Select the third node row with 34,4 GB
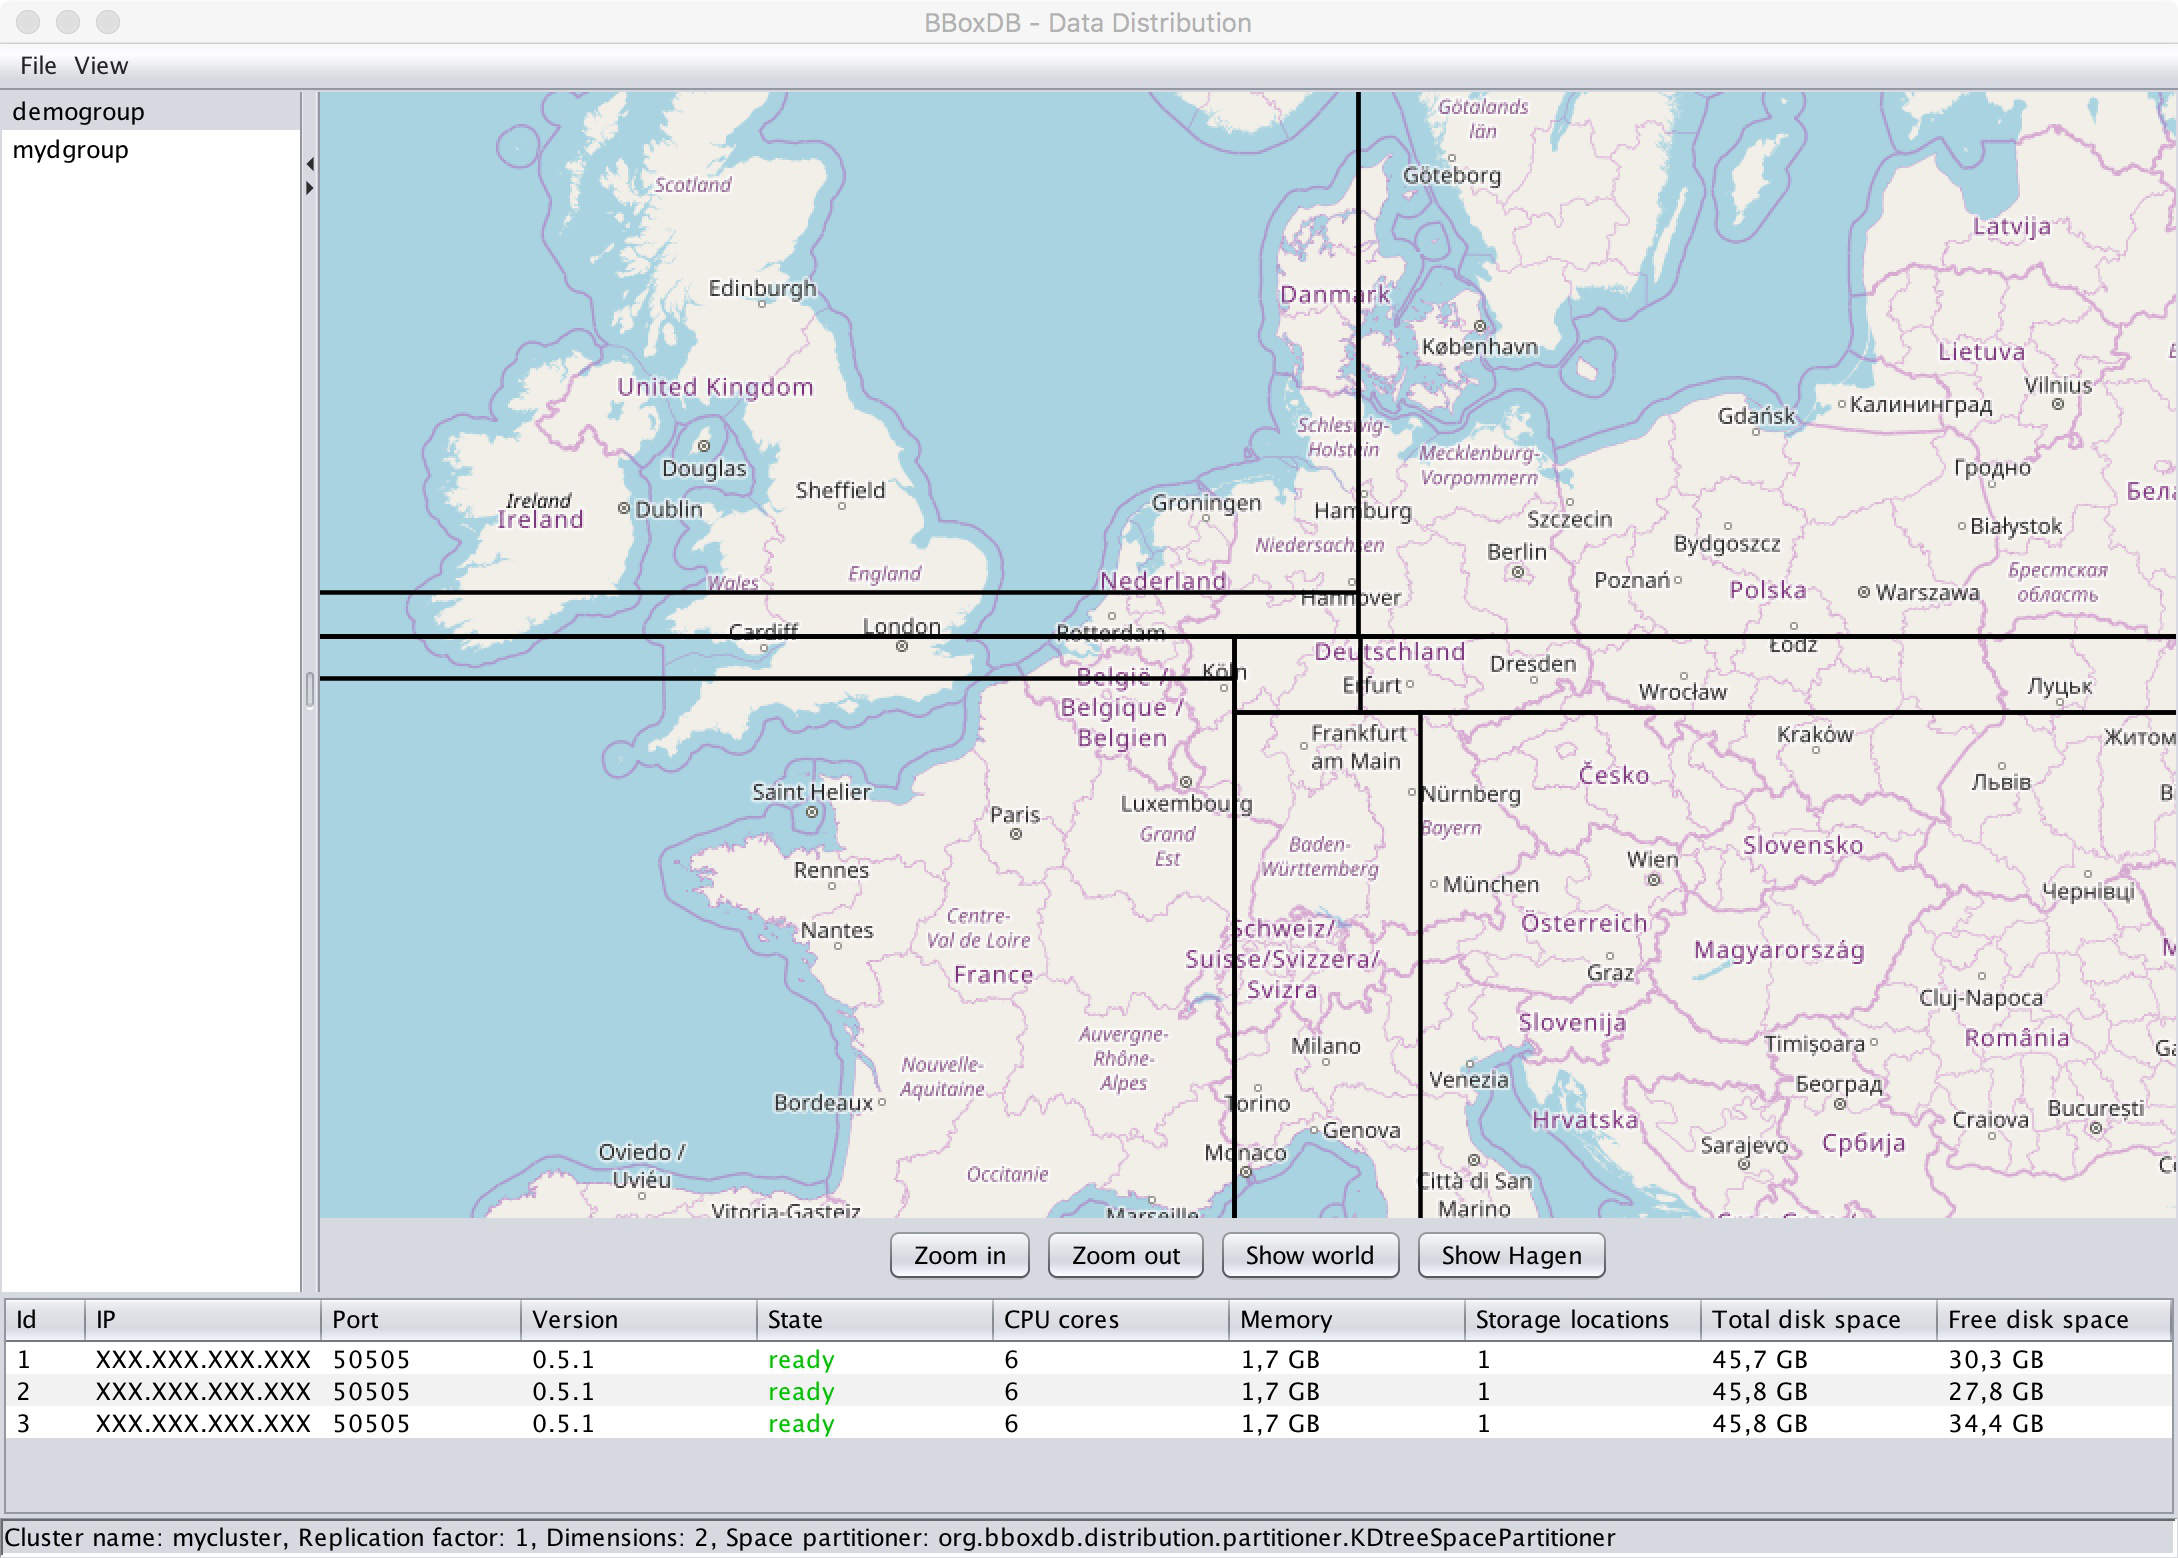Screen dimensions: 2178x1558 (1994, 1423)
